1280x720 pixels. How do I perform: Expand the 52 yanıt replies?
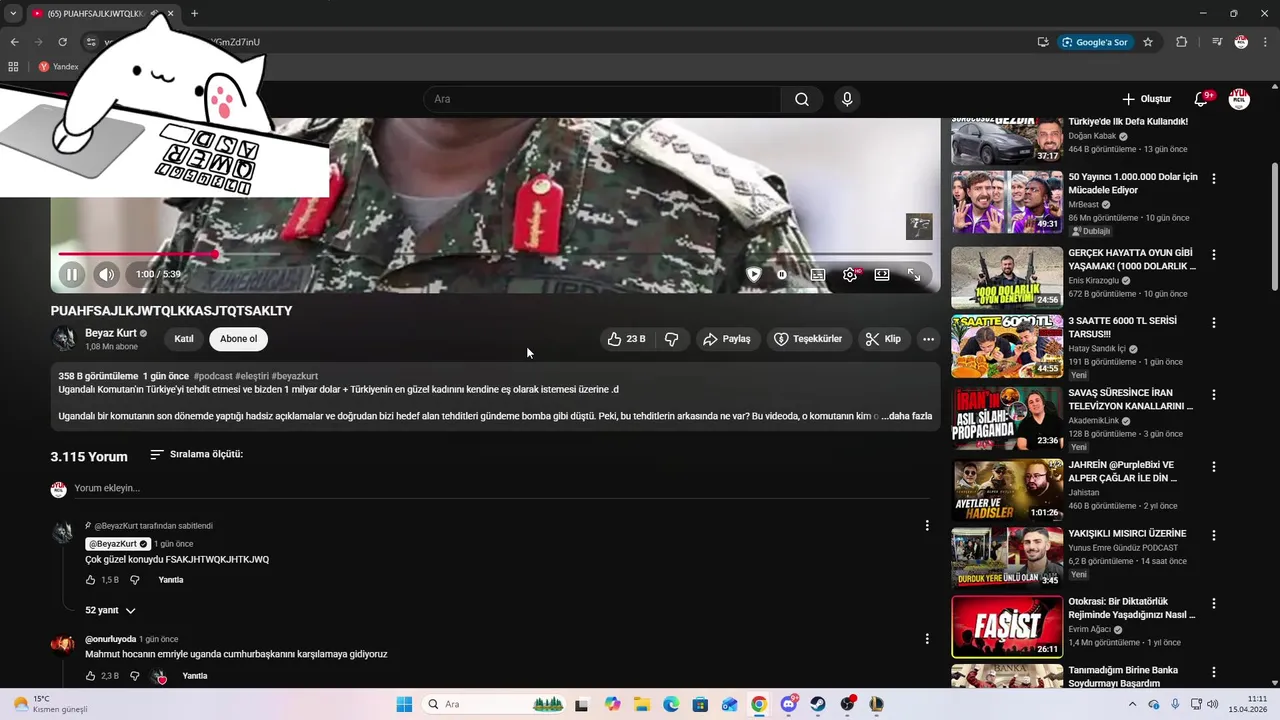click(x=110, y=610)
